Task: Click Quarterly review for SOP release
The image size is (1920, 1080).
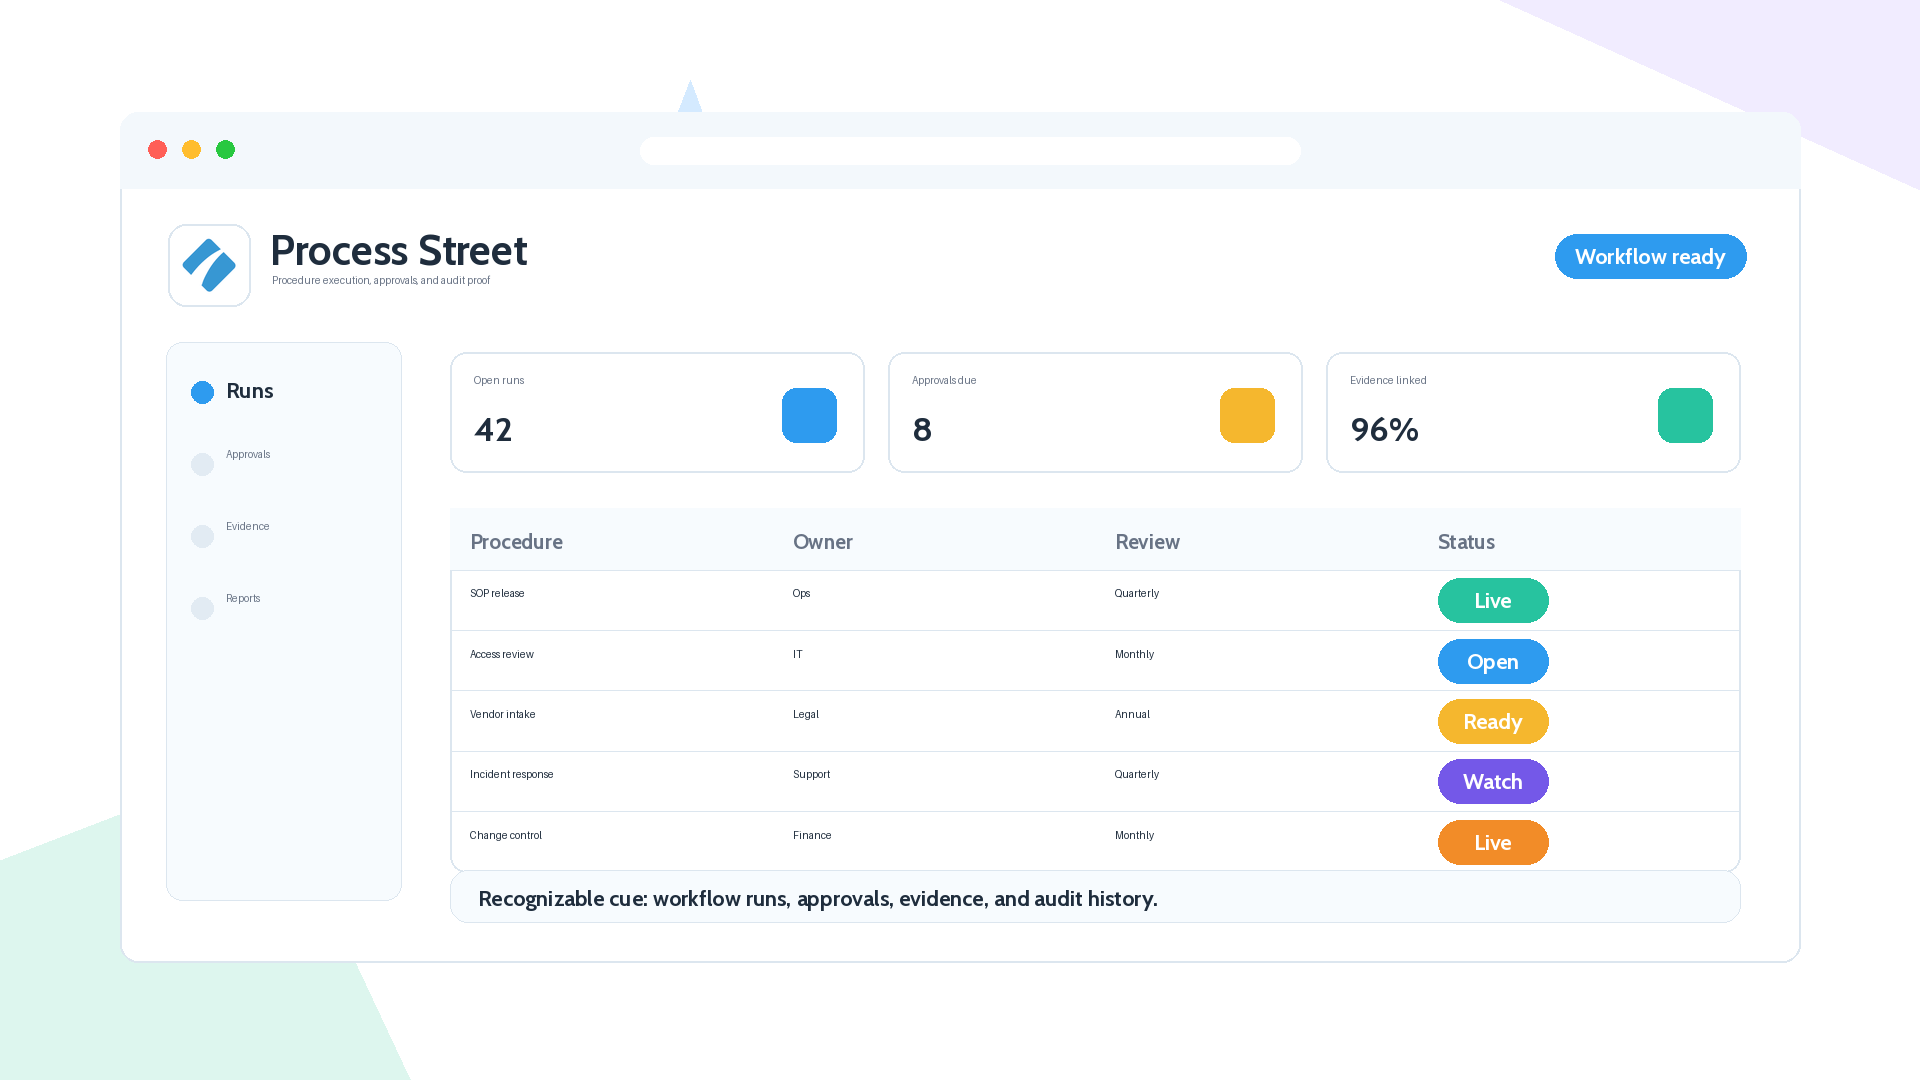Action: click(x=1137, y=593)
